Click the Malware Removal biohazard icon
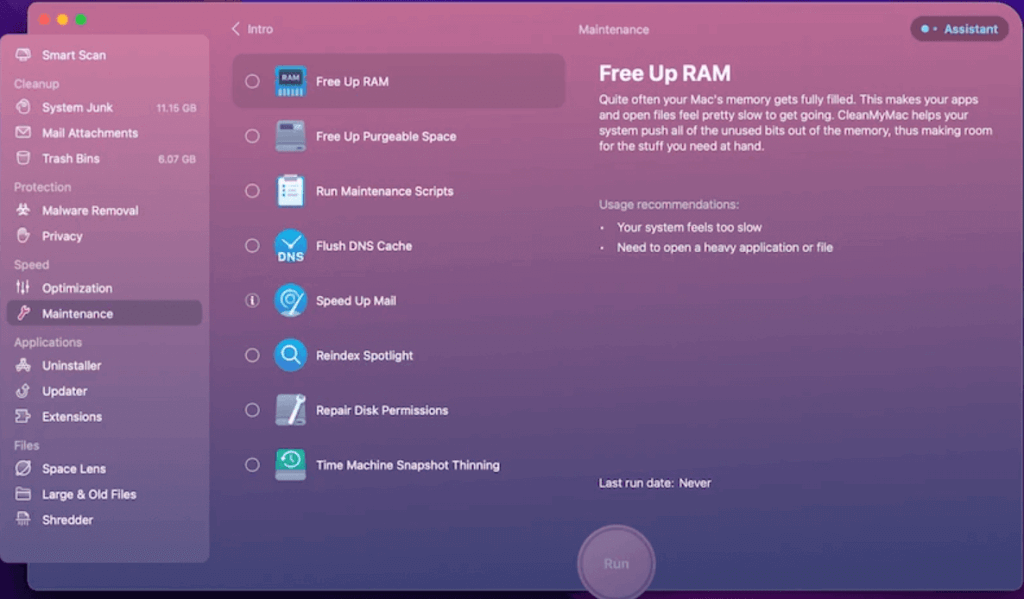The image size is (1024, 599). coord(23,210)
